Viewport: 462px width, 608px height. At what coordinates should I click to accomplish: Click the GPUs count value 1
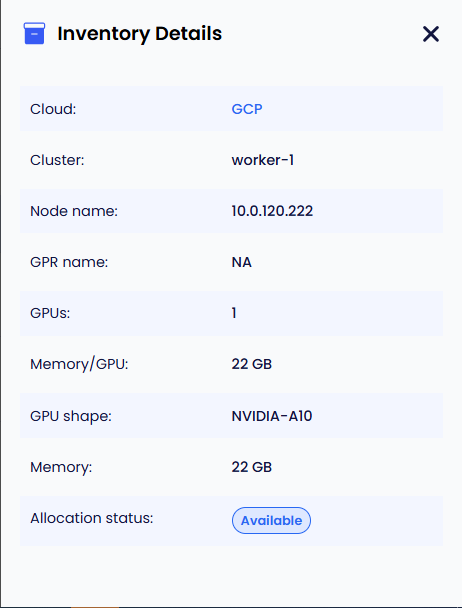(234, 313)
